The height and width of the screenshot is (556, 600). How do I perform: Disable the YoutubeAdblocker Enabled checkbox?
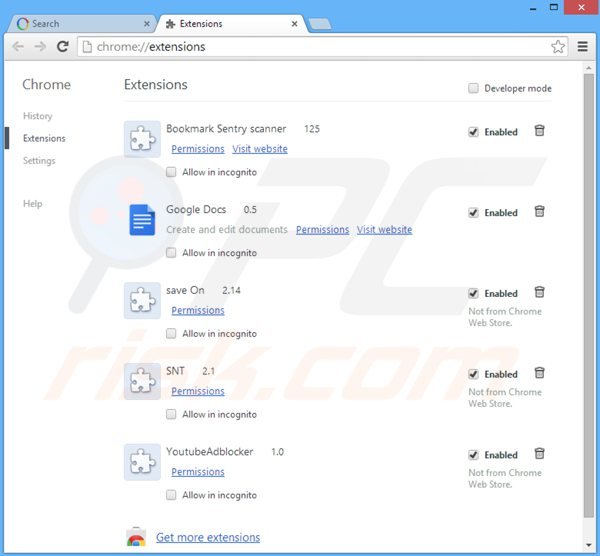[x=473, y=455]
